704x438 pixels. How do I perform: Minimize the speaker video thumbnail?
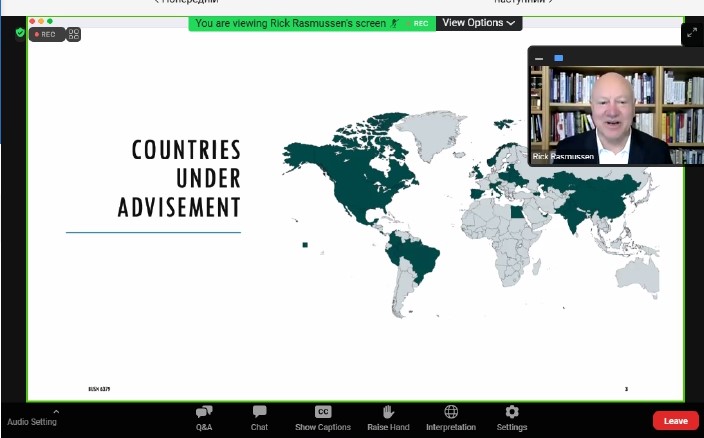[540, 58]
